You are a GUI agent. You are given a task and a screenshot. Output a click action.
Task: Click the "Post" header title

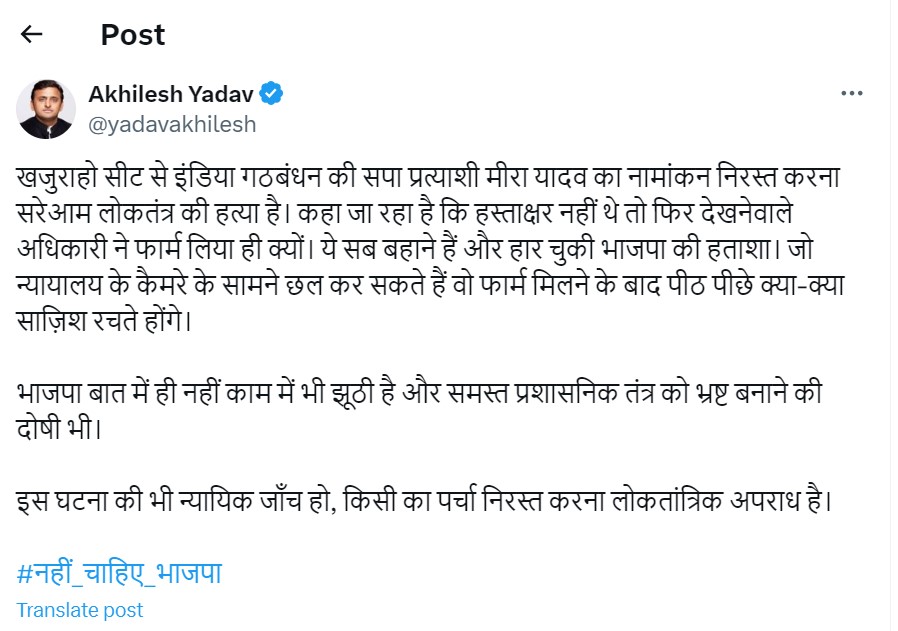tap(132, 35)
